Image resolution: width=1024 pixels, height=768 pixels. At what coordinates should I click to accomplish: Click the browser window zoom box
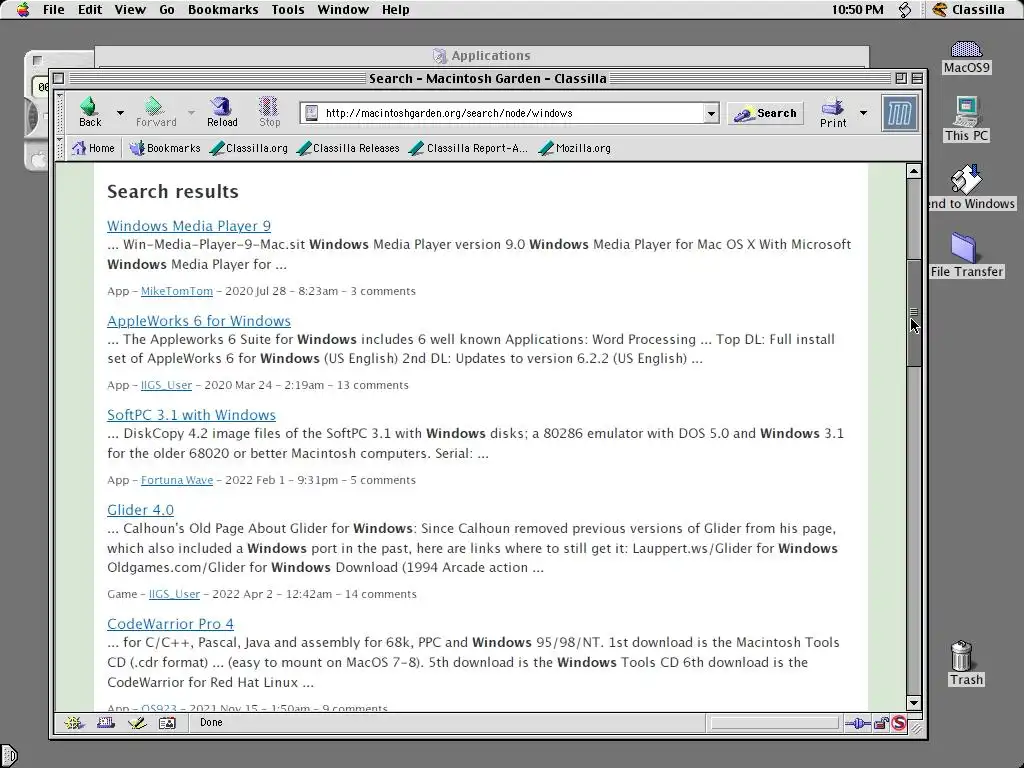tap(901, 78)
